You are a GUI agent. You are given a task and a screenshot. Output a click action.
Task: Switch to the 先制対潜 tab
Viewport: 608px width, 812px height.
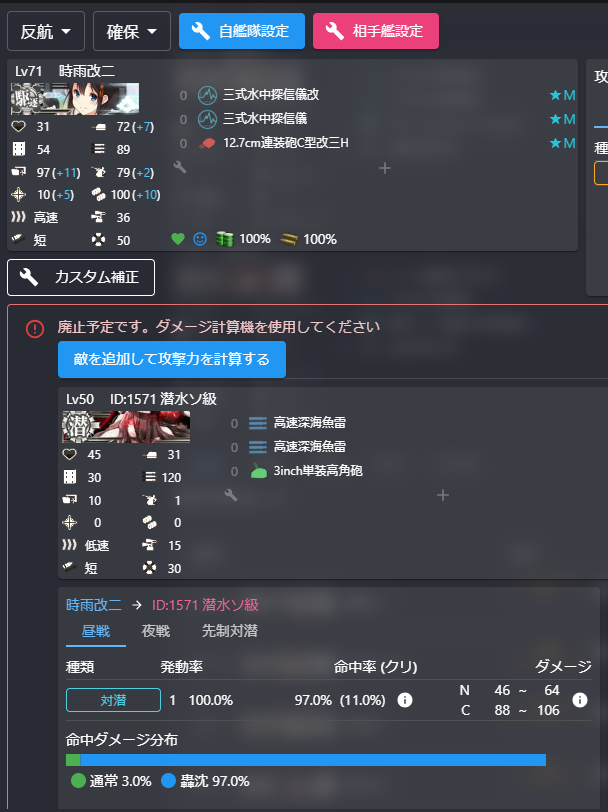[x=230, y=631]
